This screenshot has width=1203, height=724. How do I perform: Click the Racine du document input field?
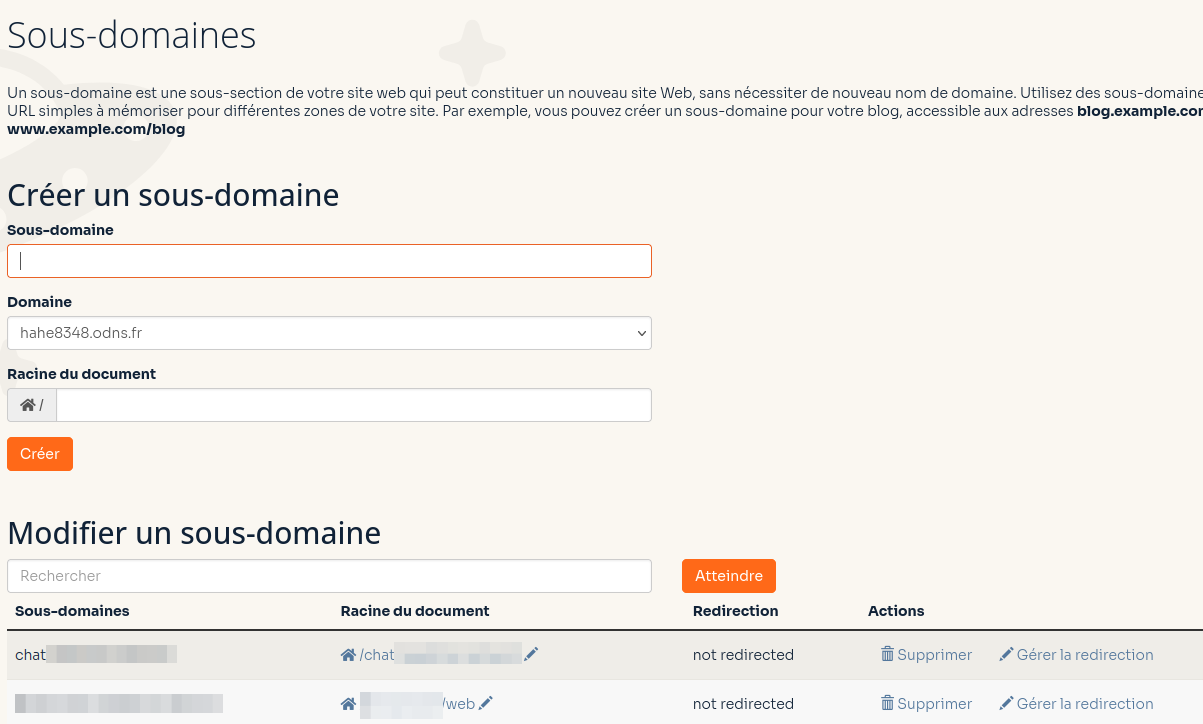pyautogui.click(x=353, y=404)
